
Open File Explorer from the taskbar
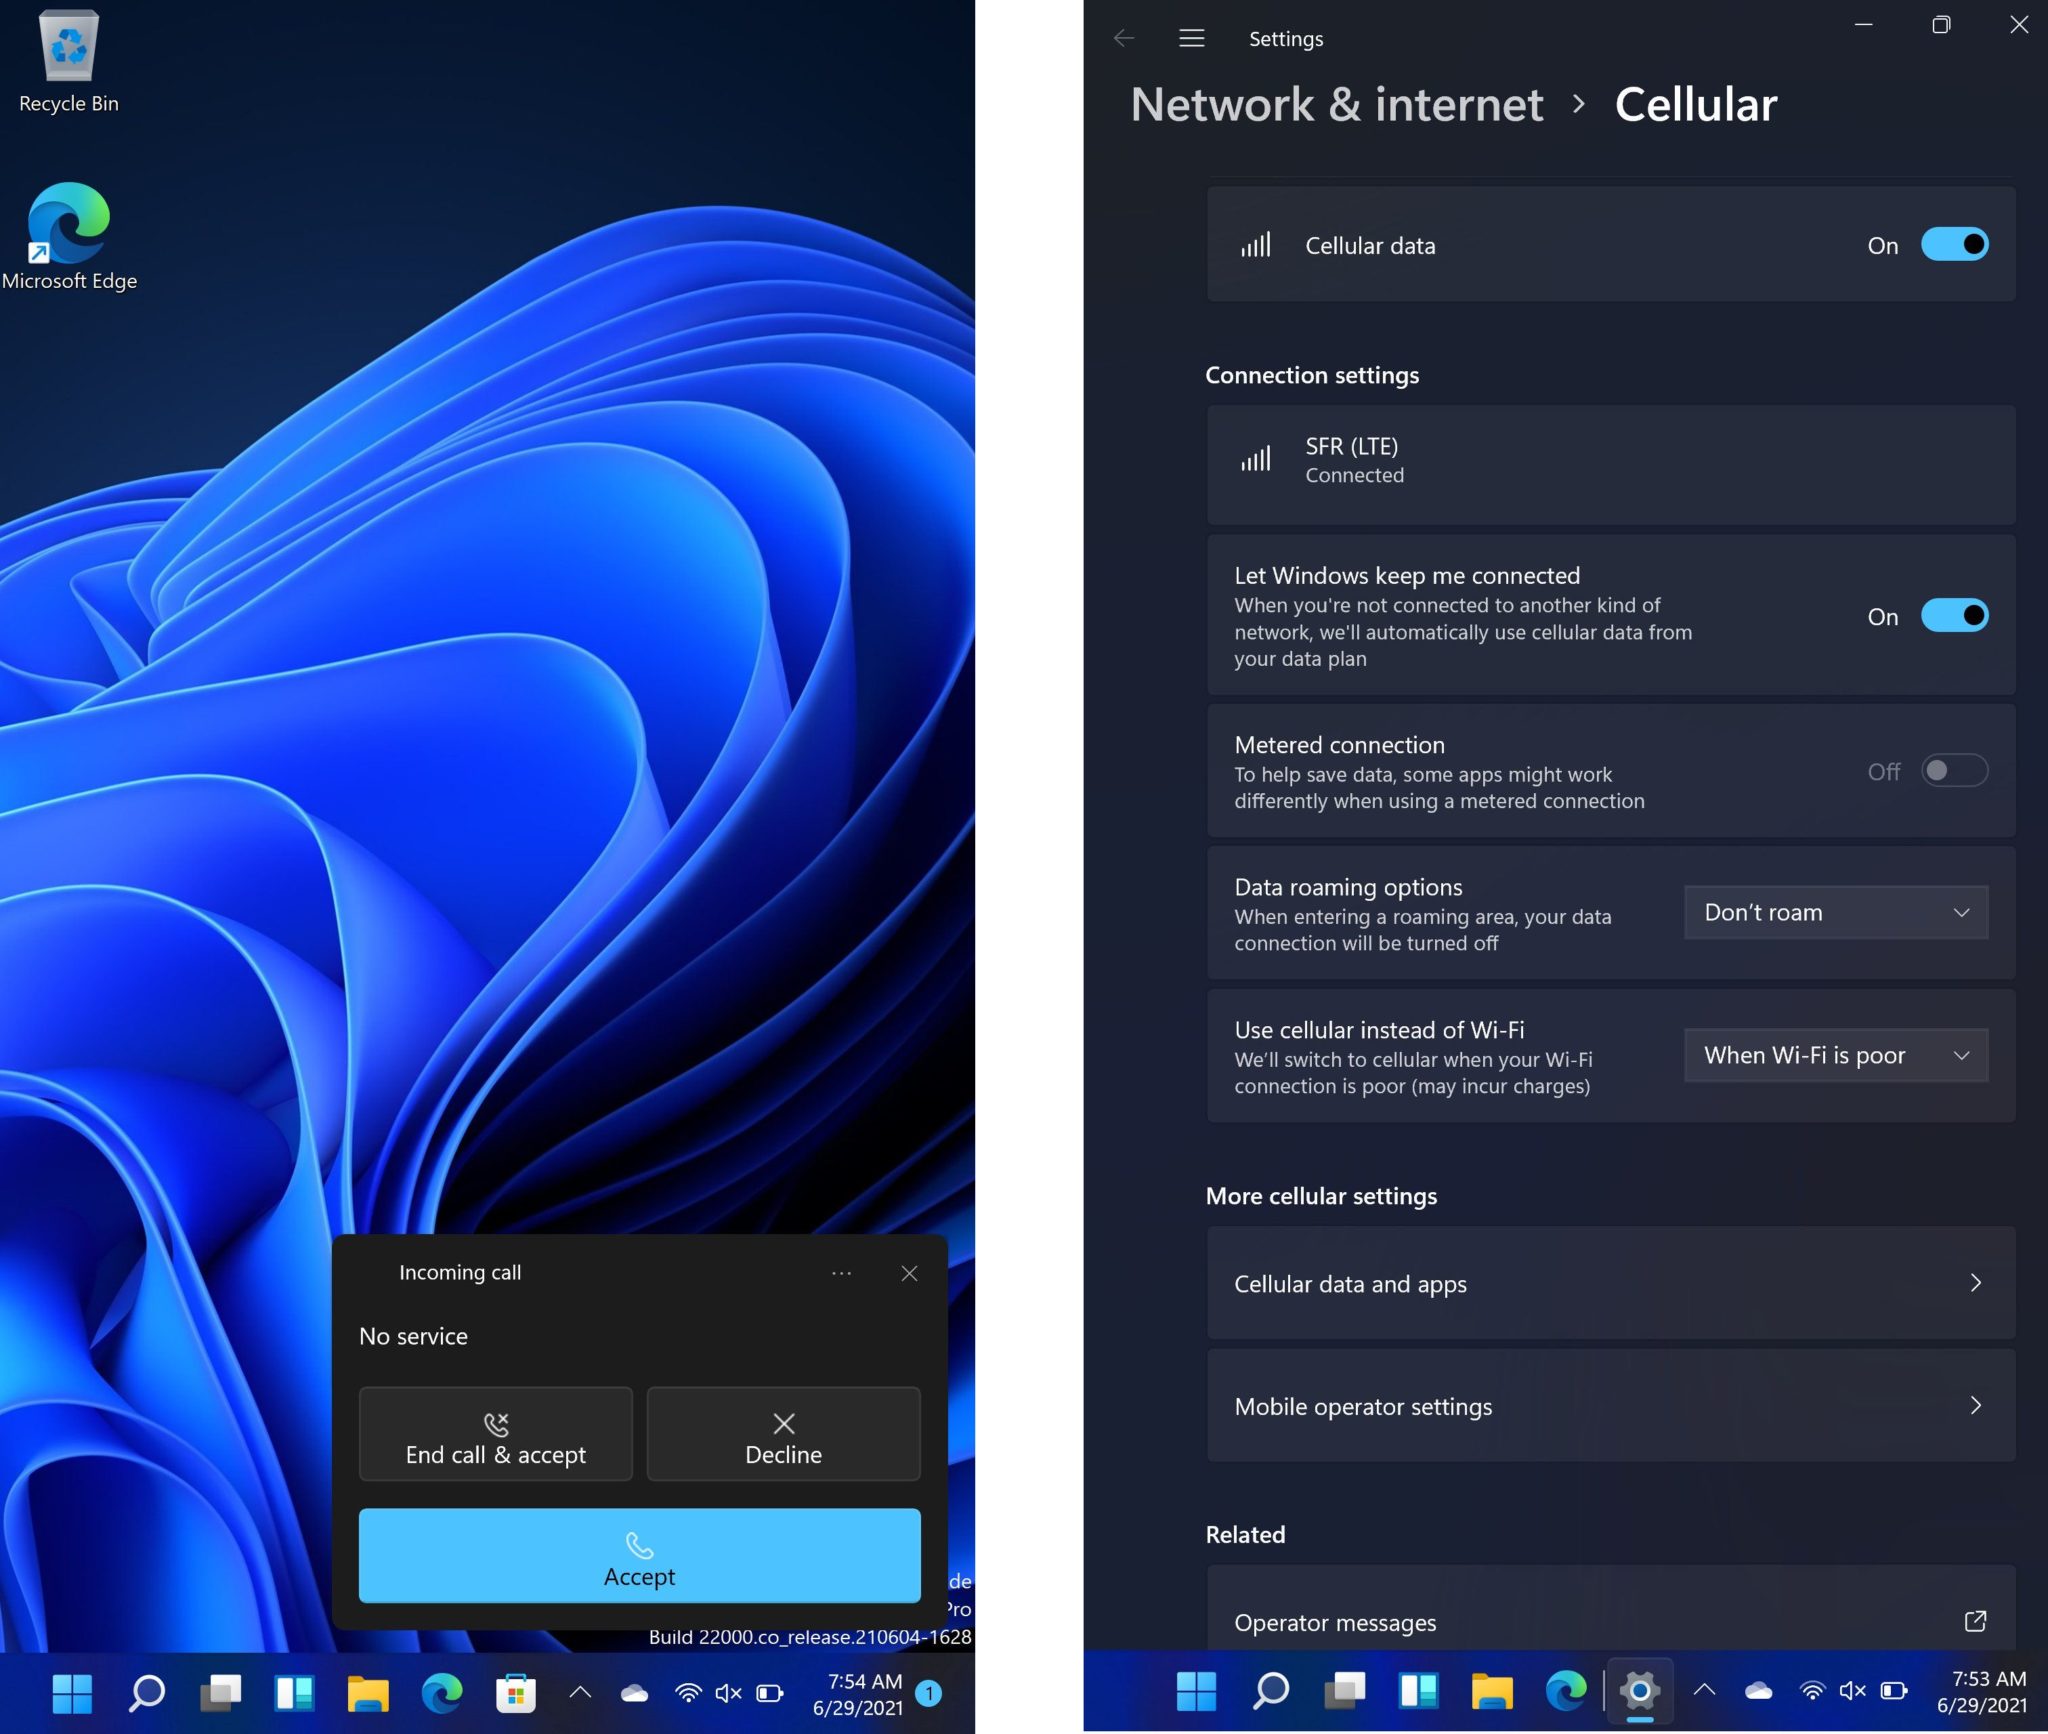click(368, 1692)
